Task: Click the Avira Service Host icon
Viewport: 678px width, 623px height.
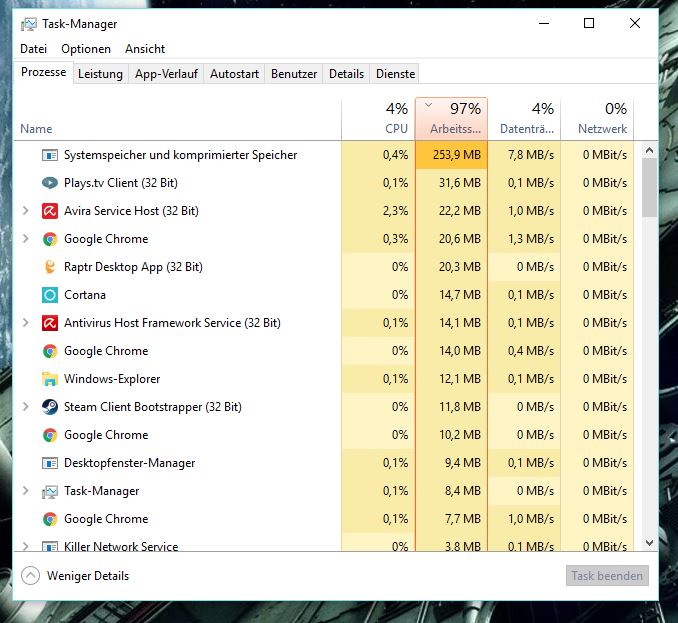Action: (50, 211)
